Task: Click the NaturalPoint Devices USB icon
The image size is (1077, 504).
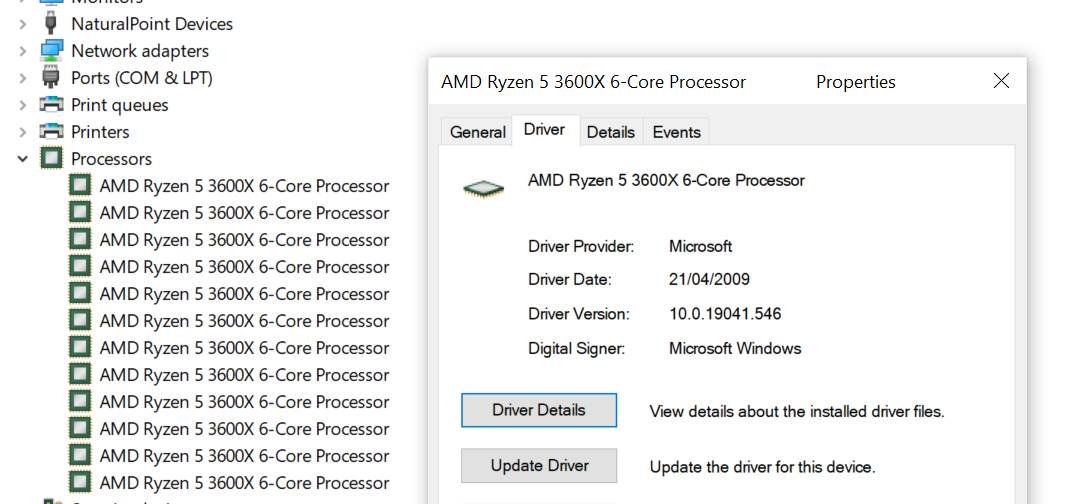Action: (51, 23)
